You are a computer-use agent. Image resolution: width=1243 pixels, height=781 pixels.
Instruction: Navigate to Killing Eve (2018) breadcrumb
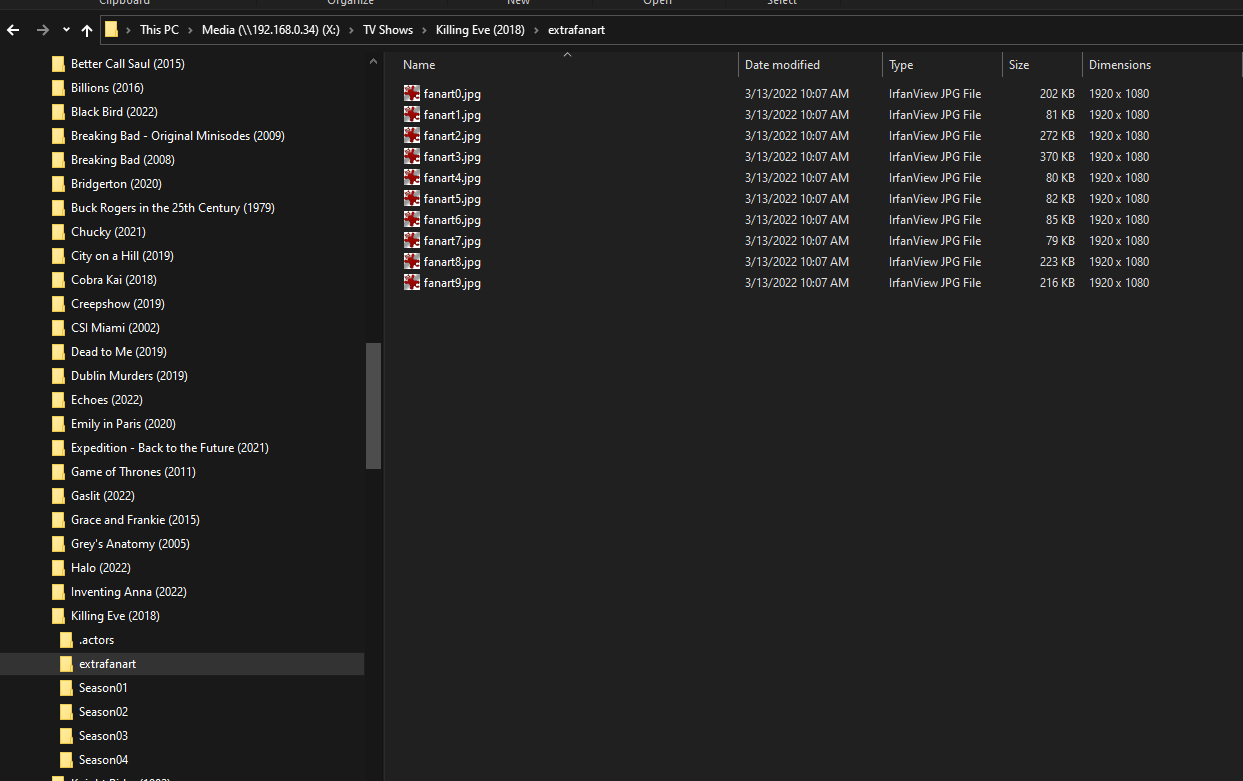tap(480, 30)
